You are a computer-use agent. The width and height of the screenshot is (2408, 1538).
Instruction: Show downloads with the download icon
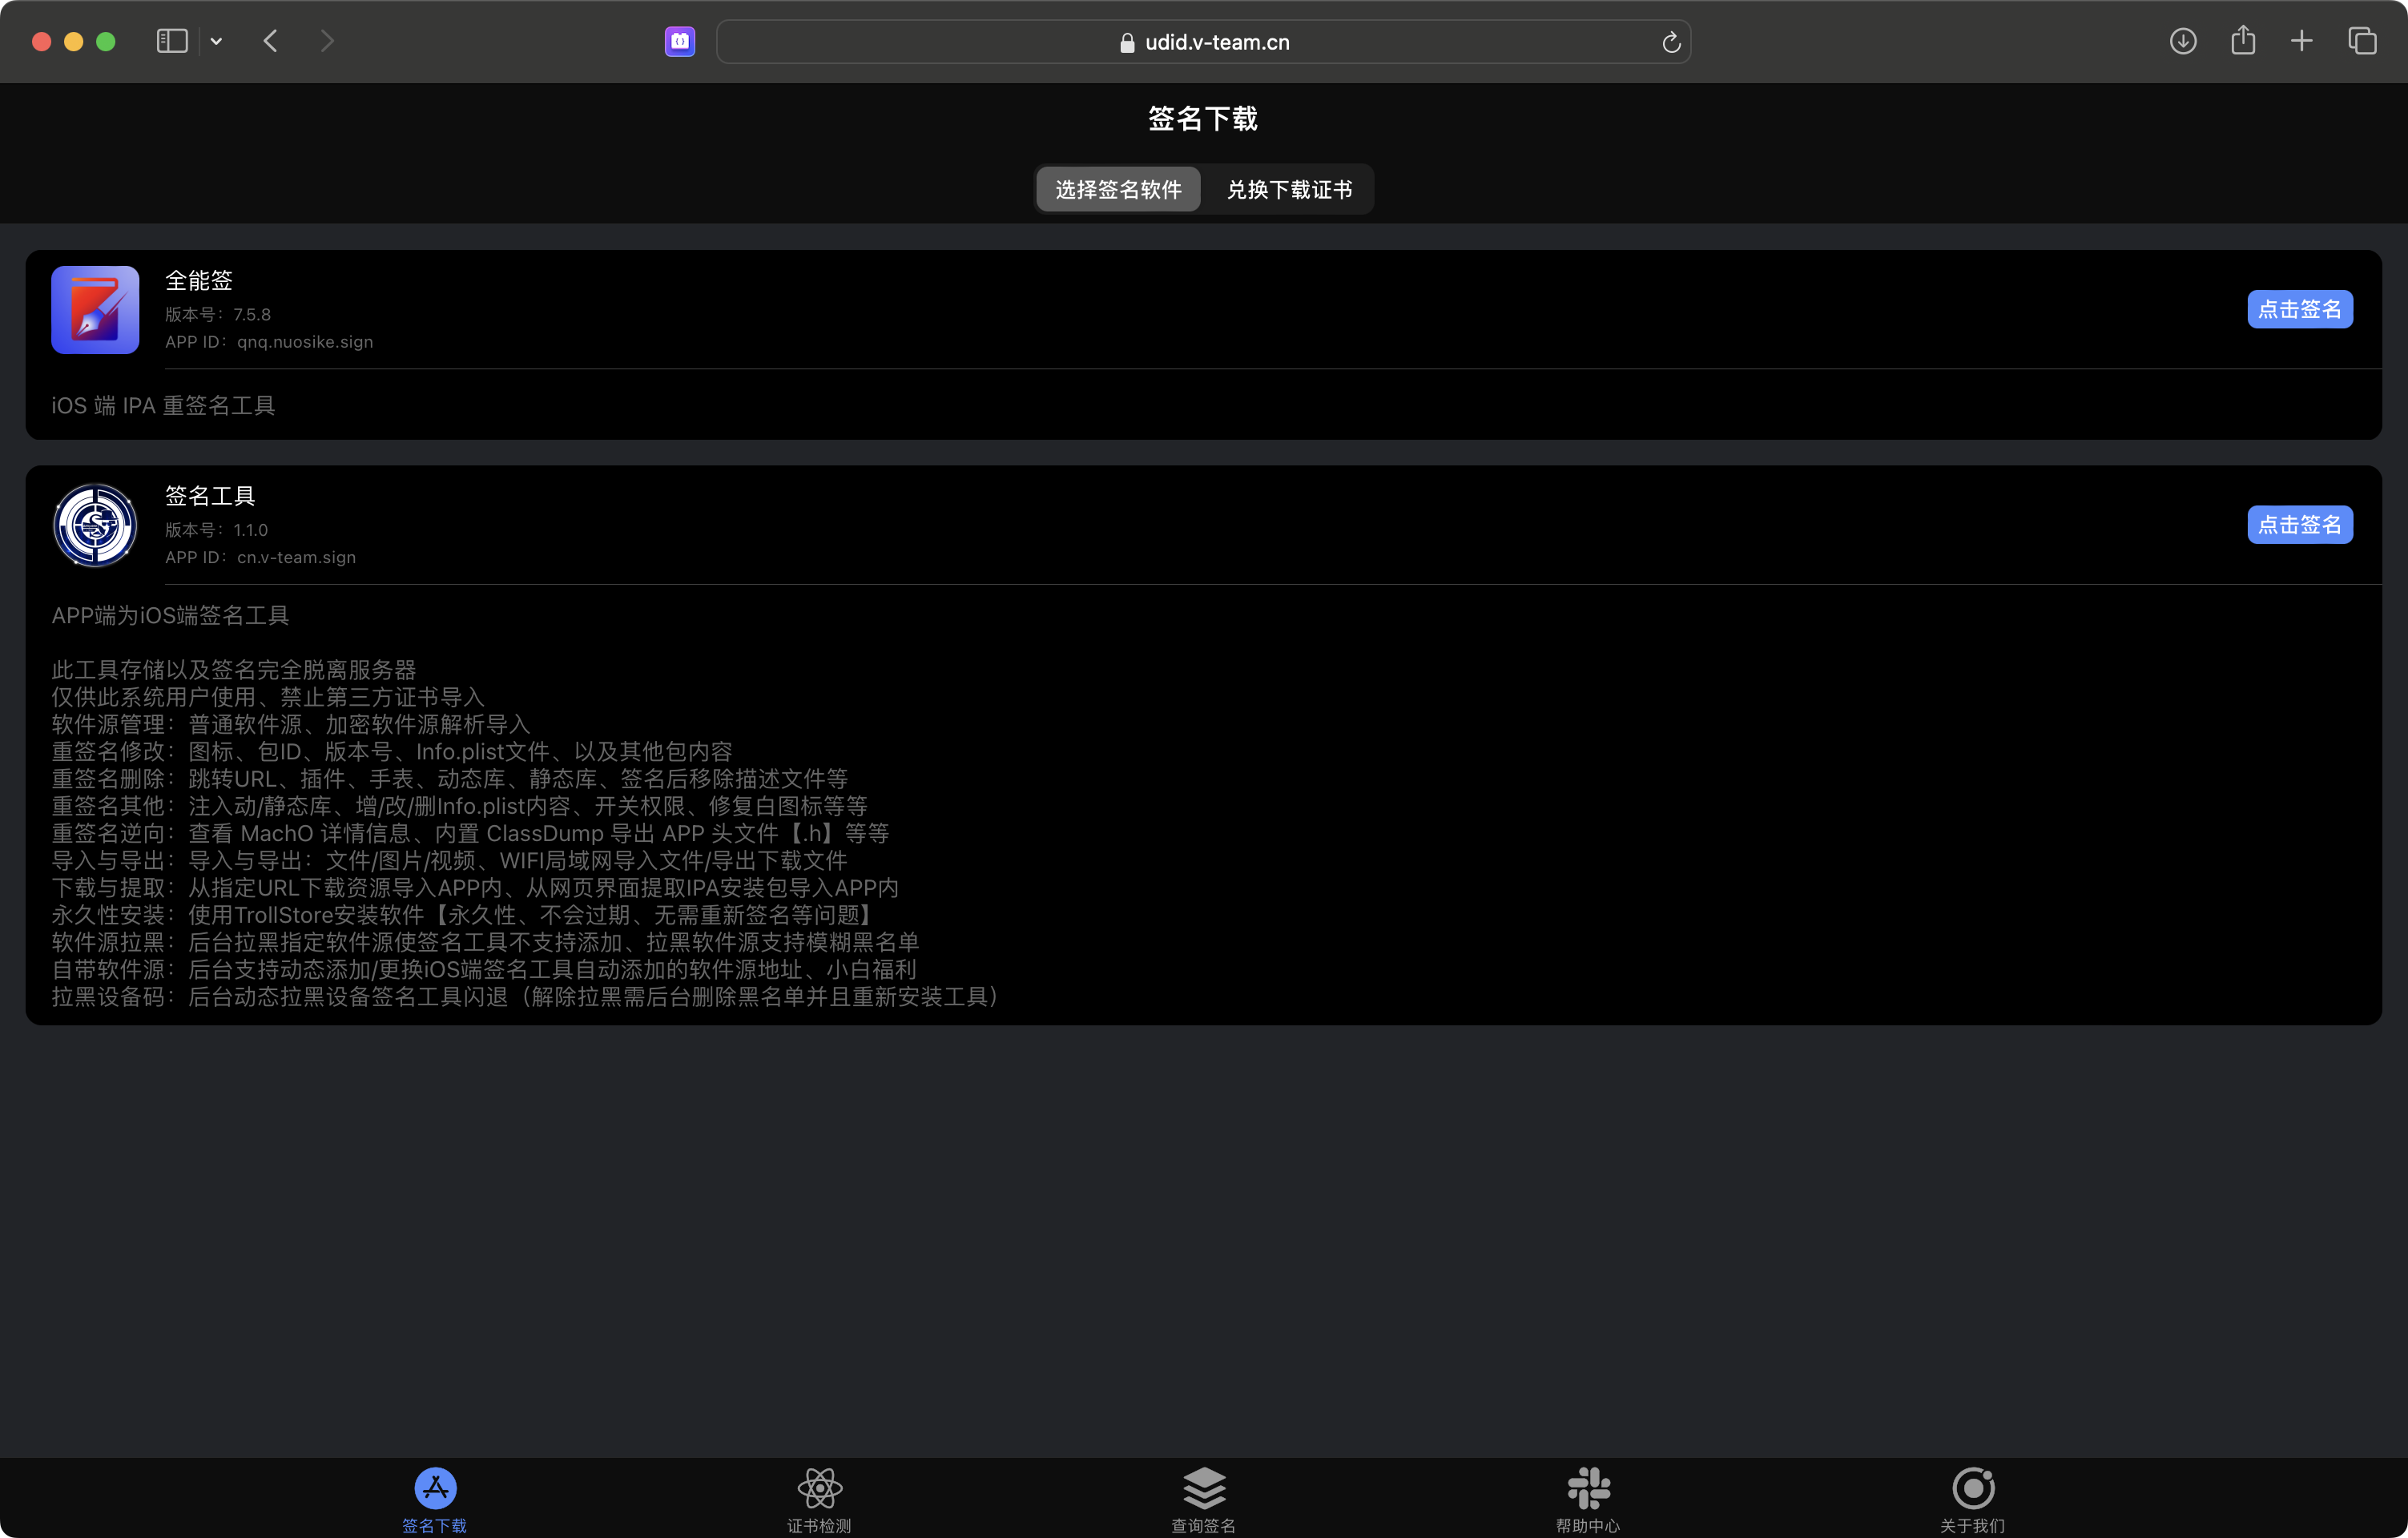pyautogui.click(x=2183, y=41)
